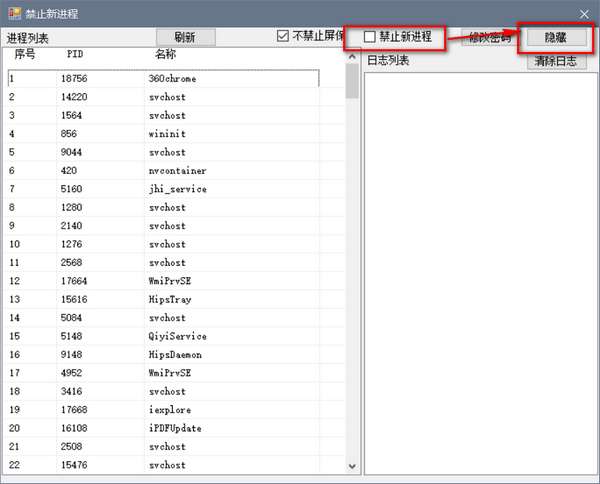Select WmiPrvSE with PID 17664
This screenshot has width=600, height=484.
[x=163, y=281]
